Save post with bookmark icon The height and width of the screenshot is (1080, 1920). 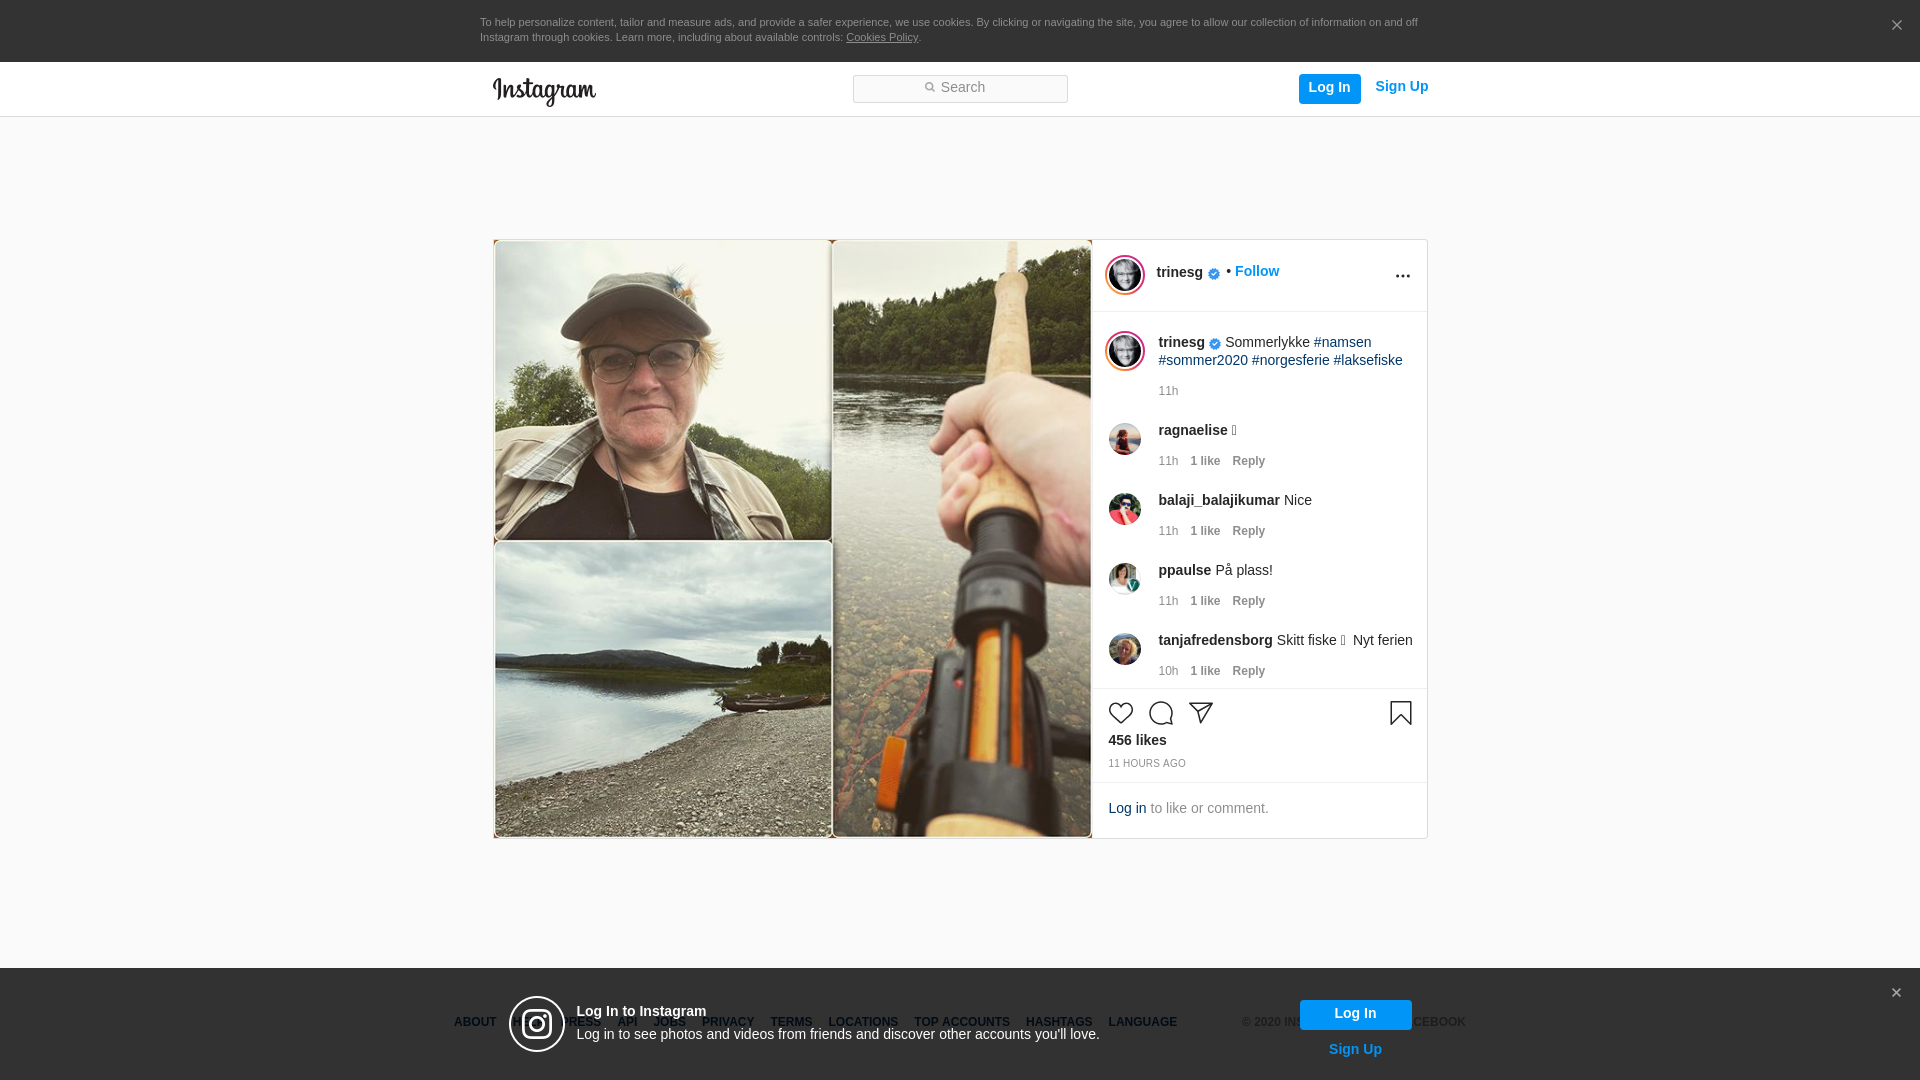(1400, 713)
